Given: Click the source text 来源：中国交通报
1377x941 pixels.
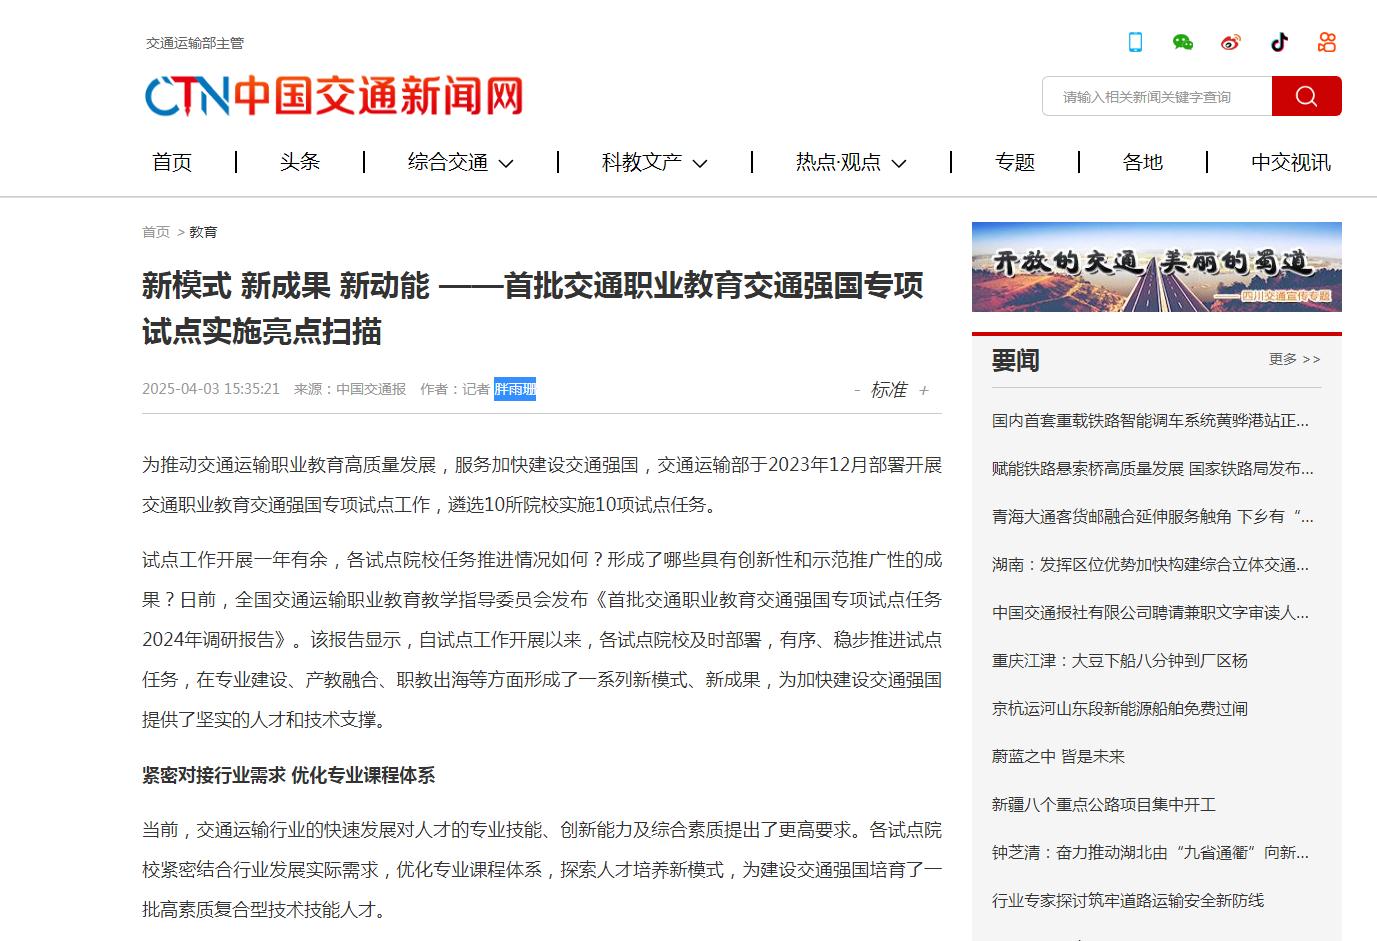Looking at the screenshot, I should coord(350,389).
